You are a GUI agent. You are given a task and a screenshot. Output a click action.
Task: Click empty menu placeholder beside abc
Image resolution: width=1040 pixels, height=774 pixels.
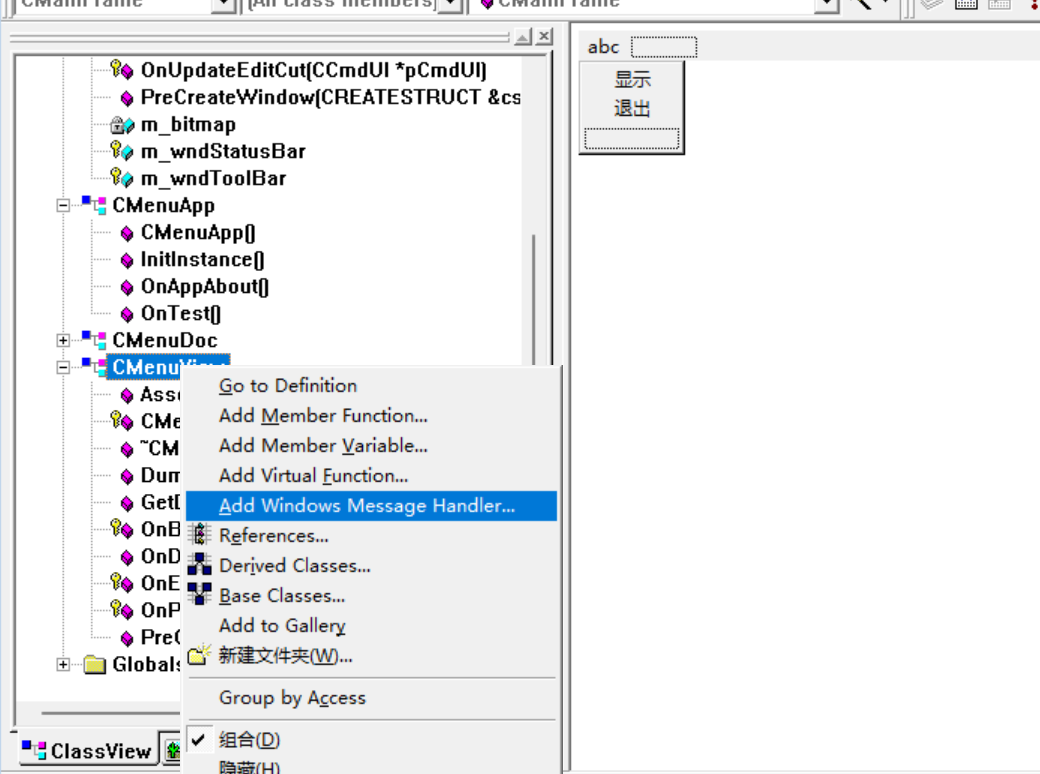[x=663, y=47]
